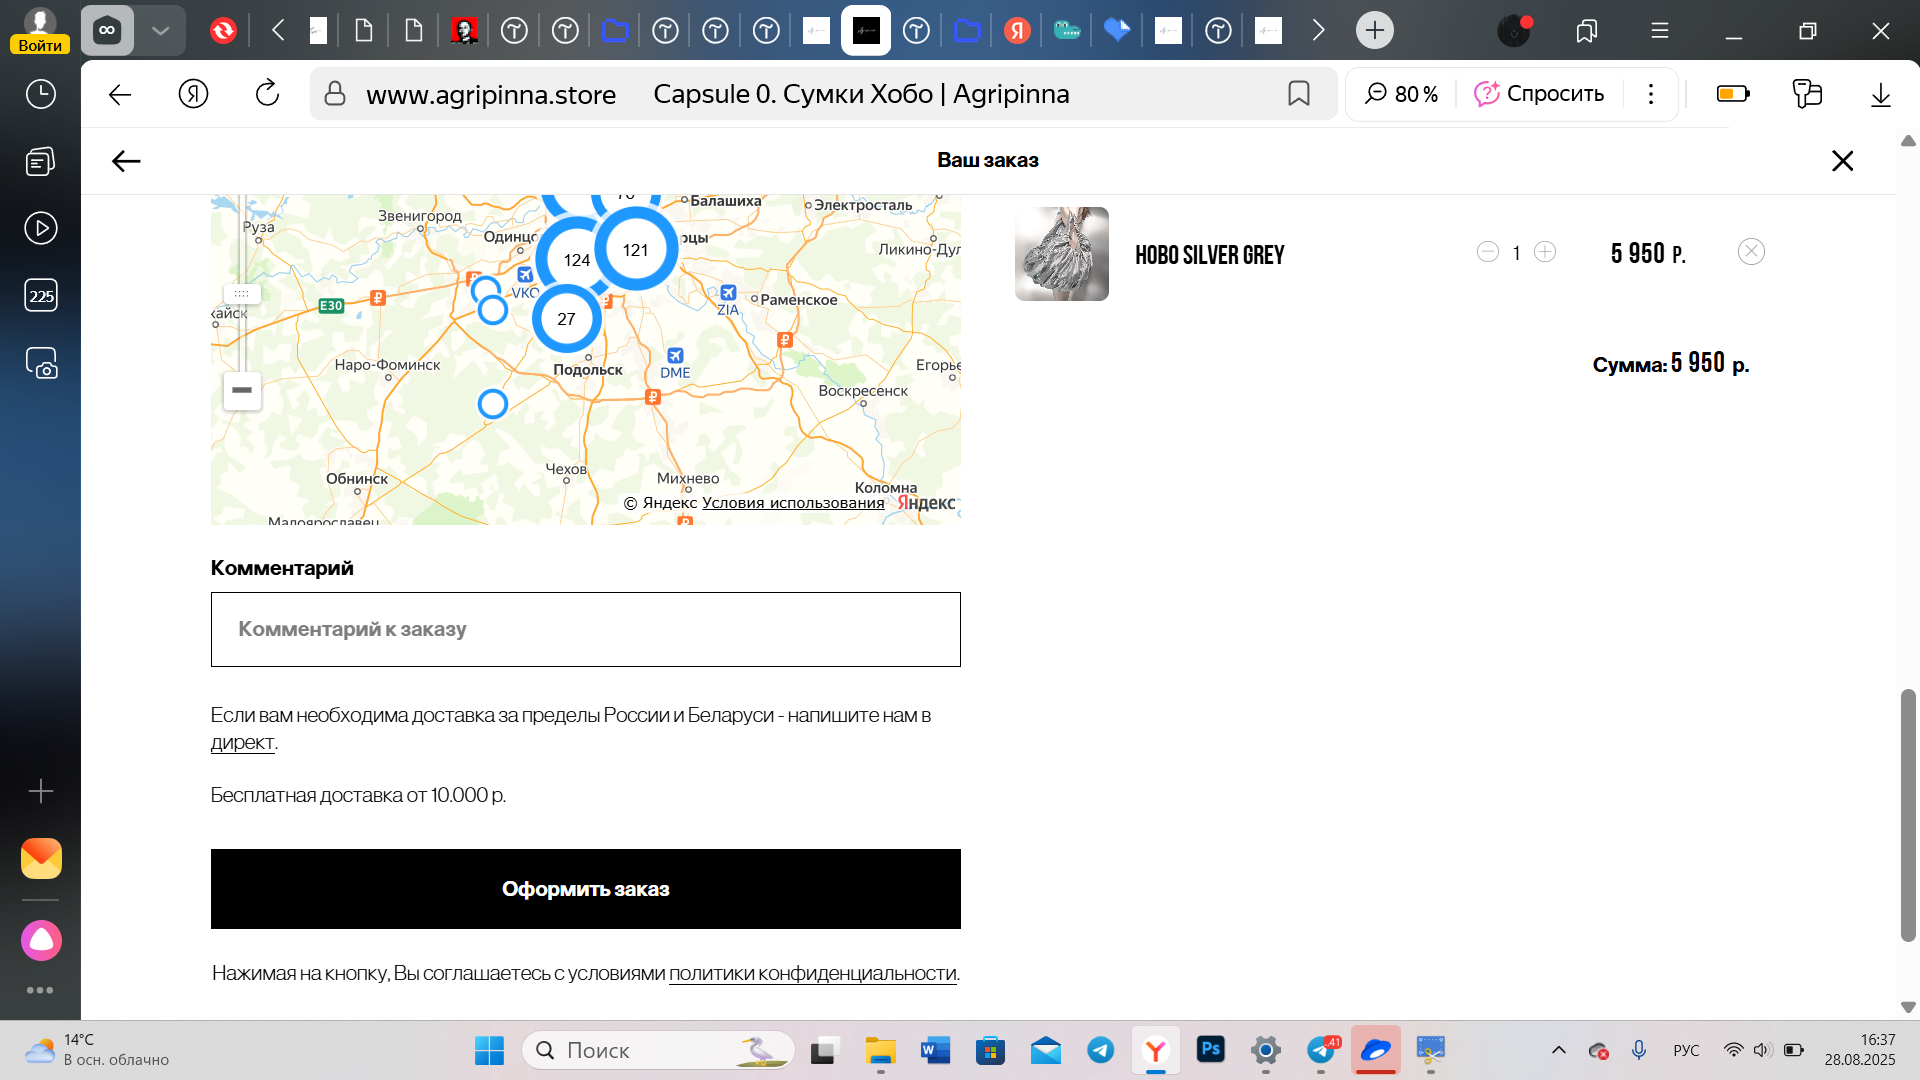
Task: Open the HOBO SILVER GREY product thumbnail
Action: [x=1062, y=254]
